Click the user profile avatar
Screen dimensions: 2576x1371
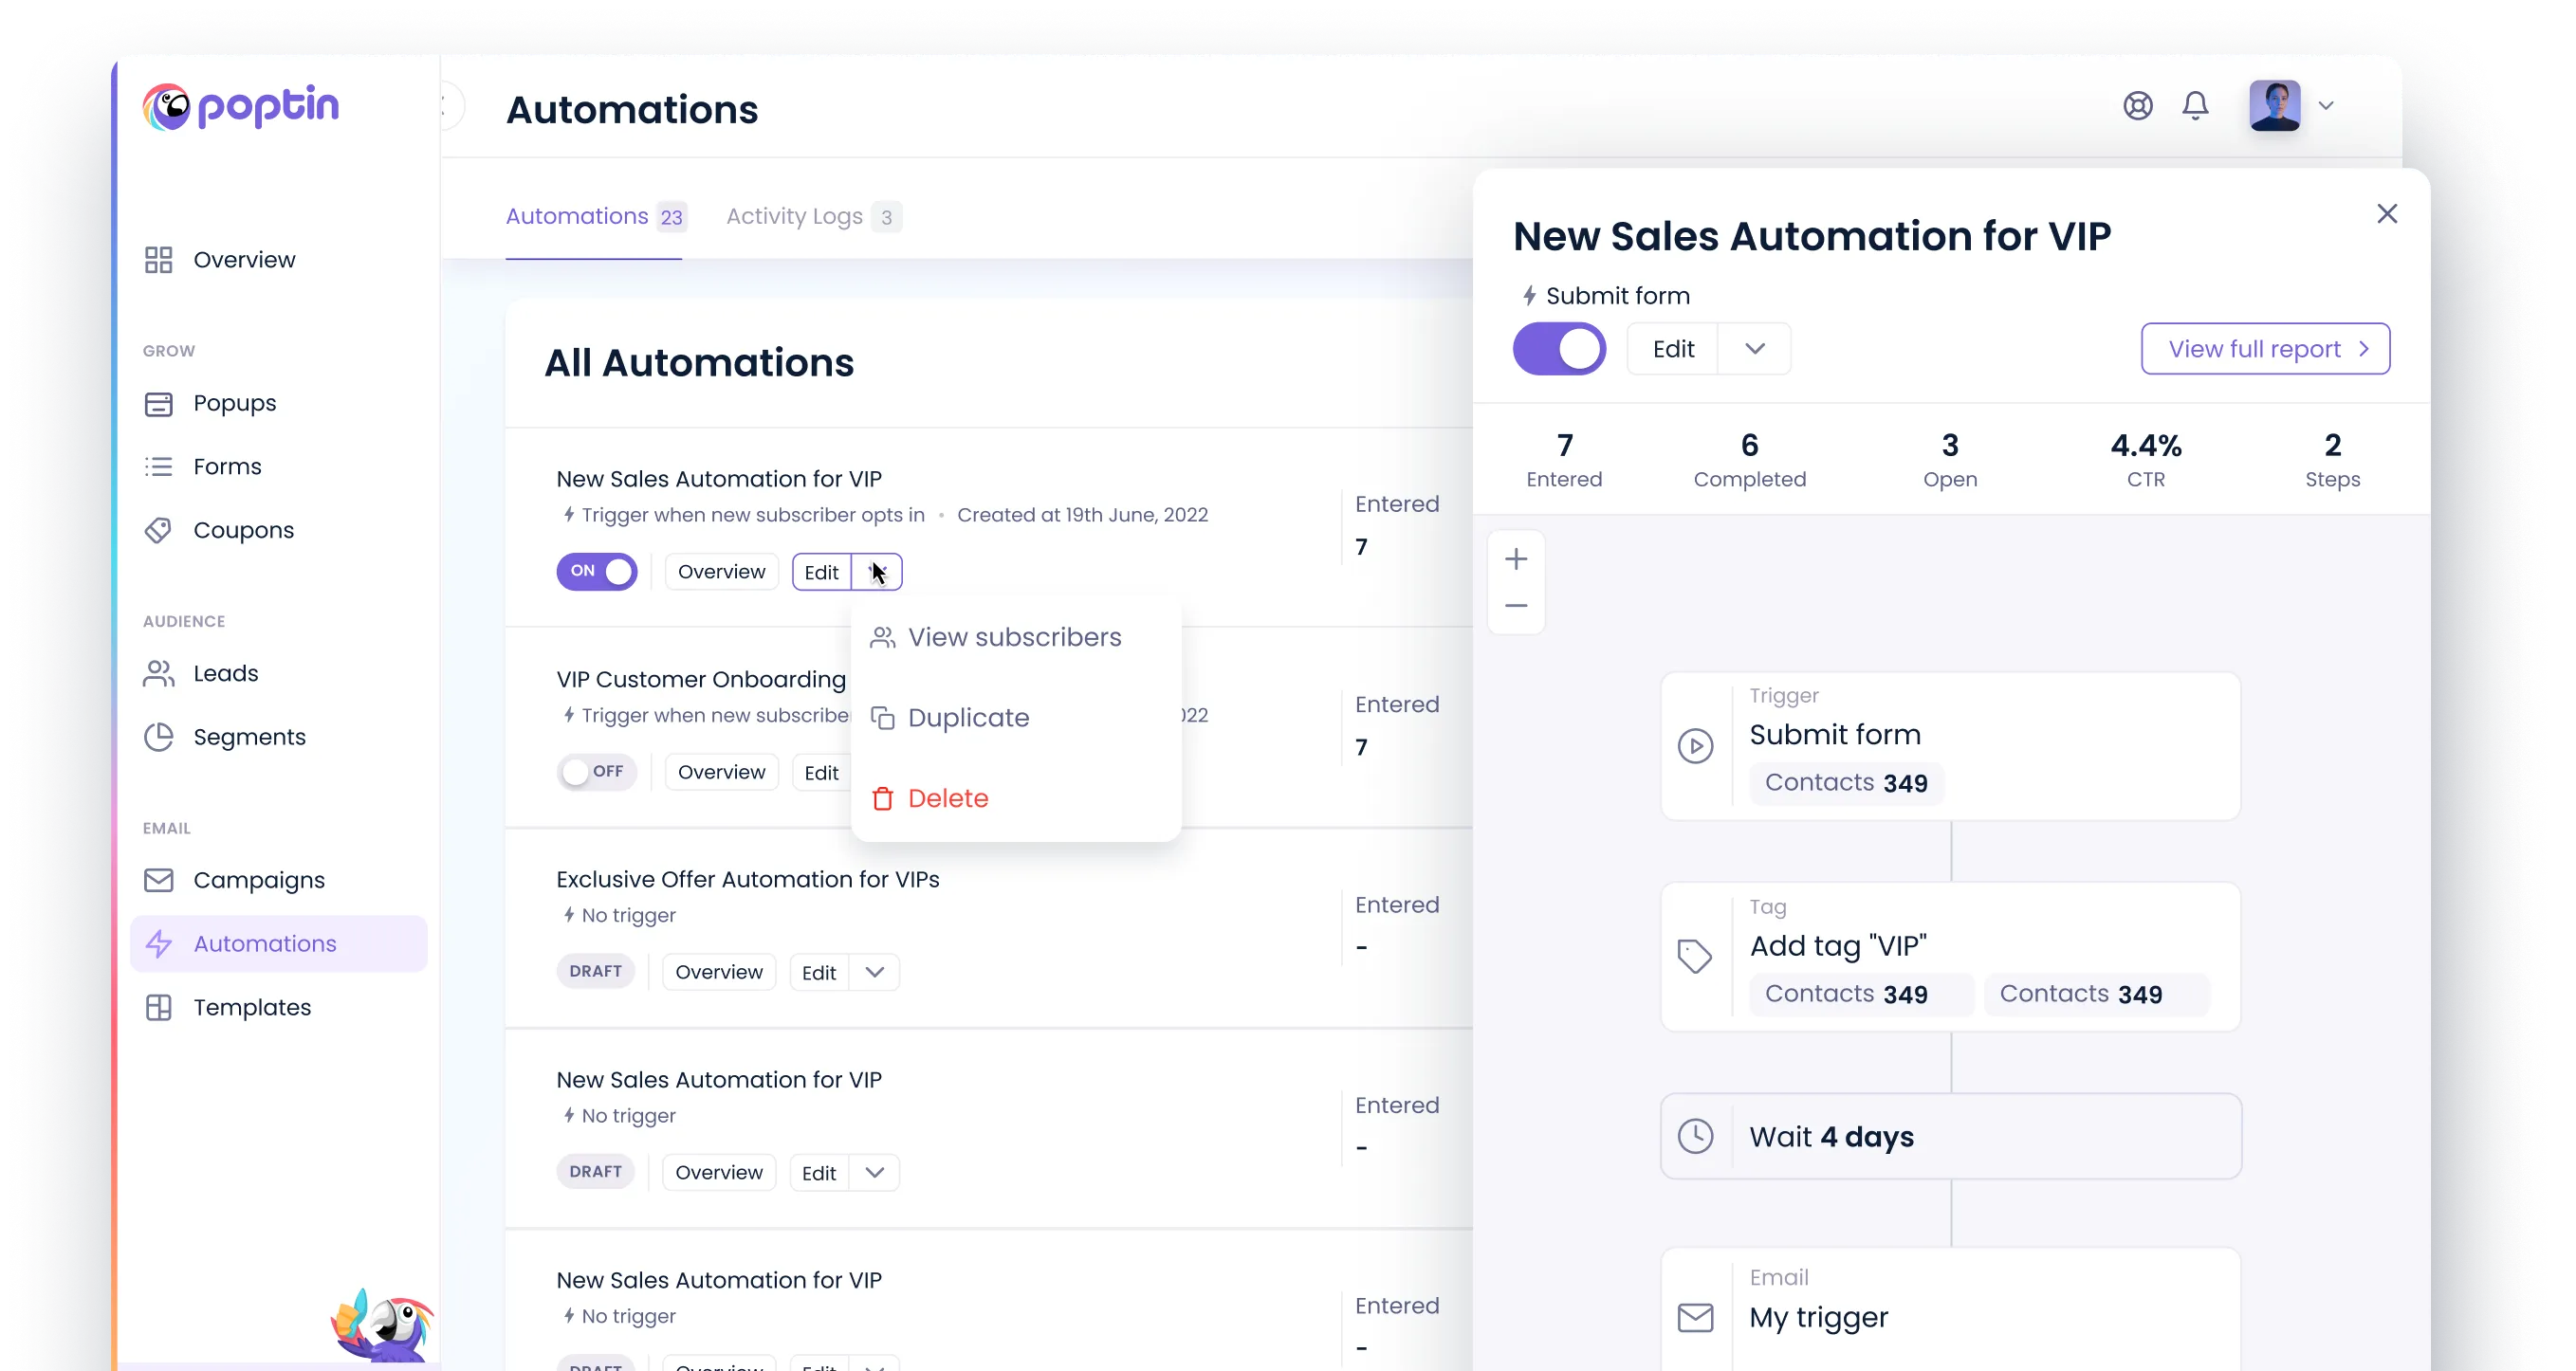coord(2275,106)
